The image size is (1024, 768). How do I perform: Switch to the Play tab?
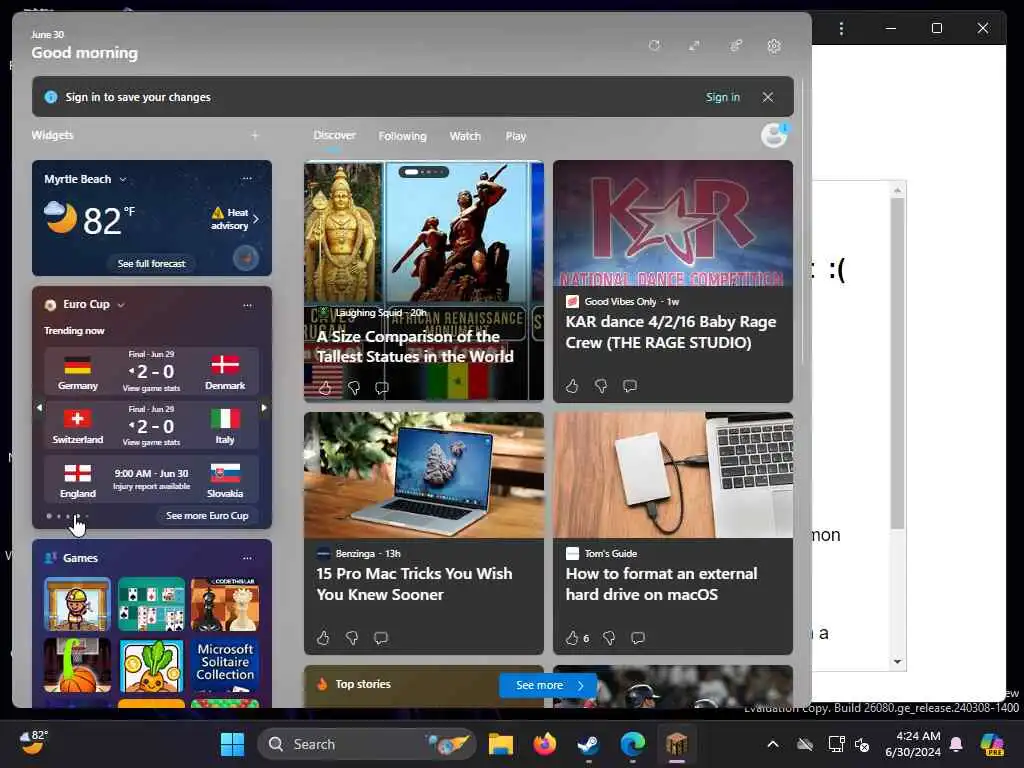[x=515, y=136]
